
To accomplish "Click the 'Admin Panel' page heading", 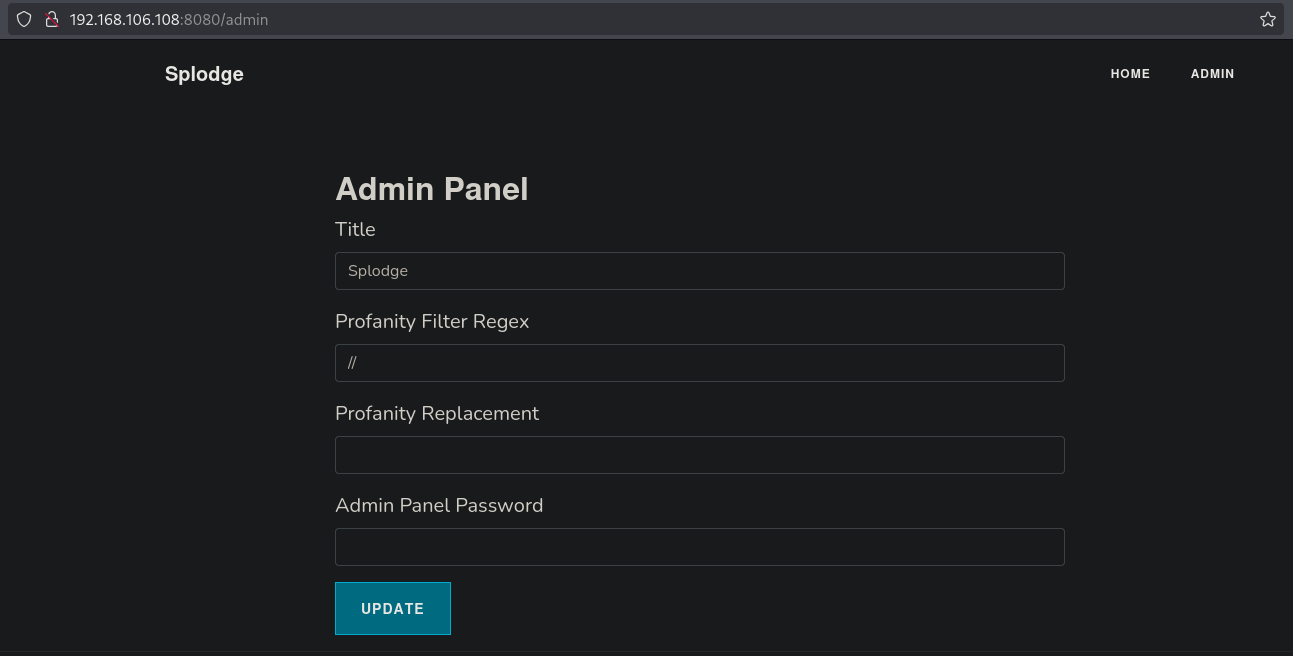I will click(x=431, y=189).
